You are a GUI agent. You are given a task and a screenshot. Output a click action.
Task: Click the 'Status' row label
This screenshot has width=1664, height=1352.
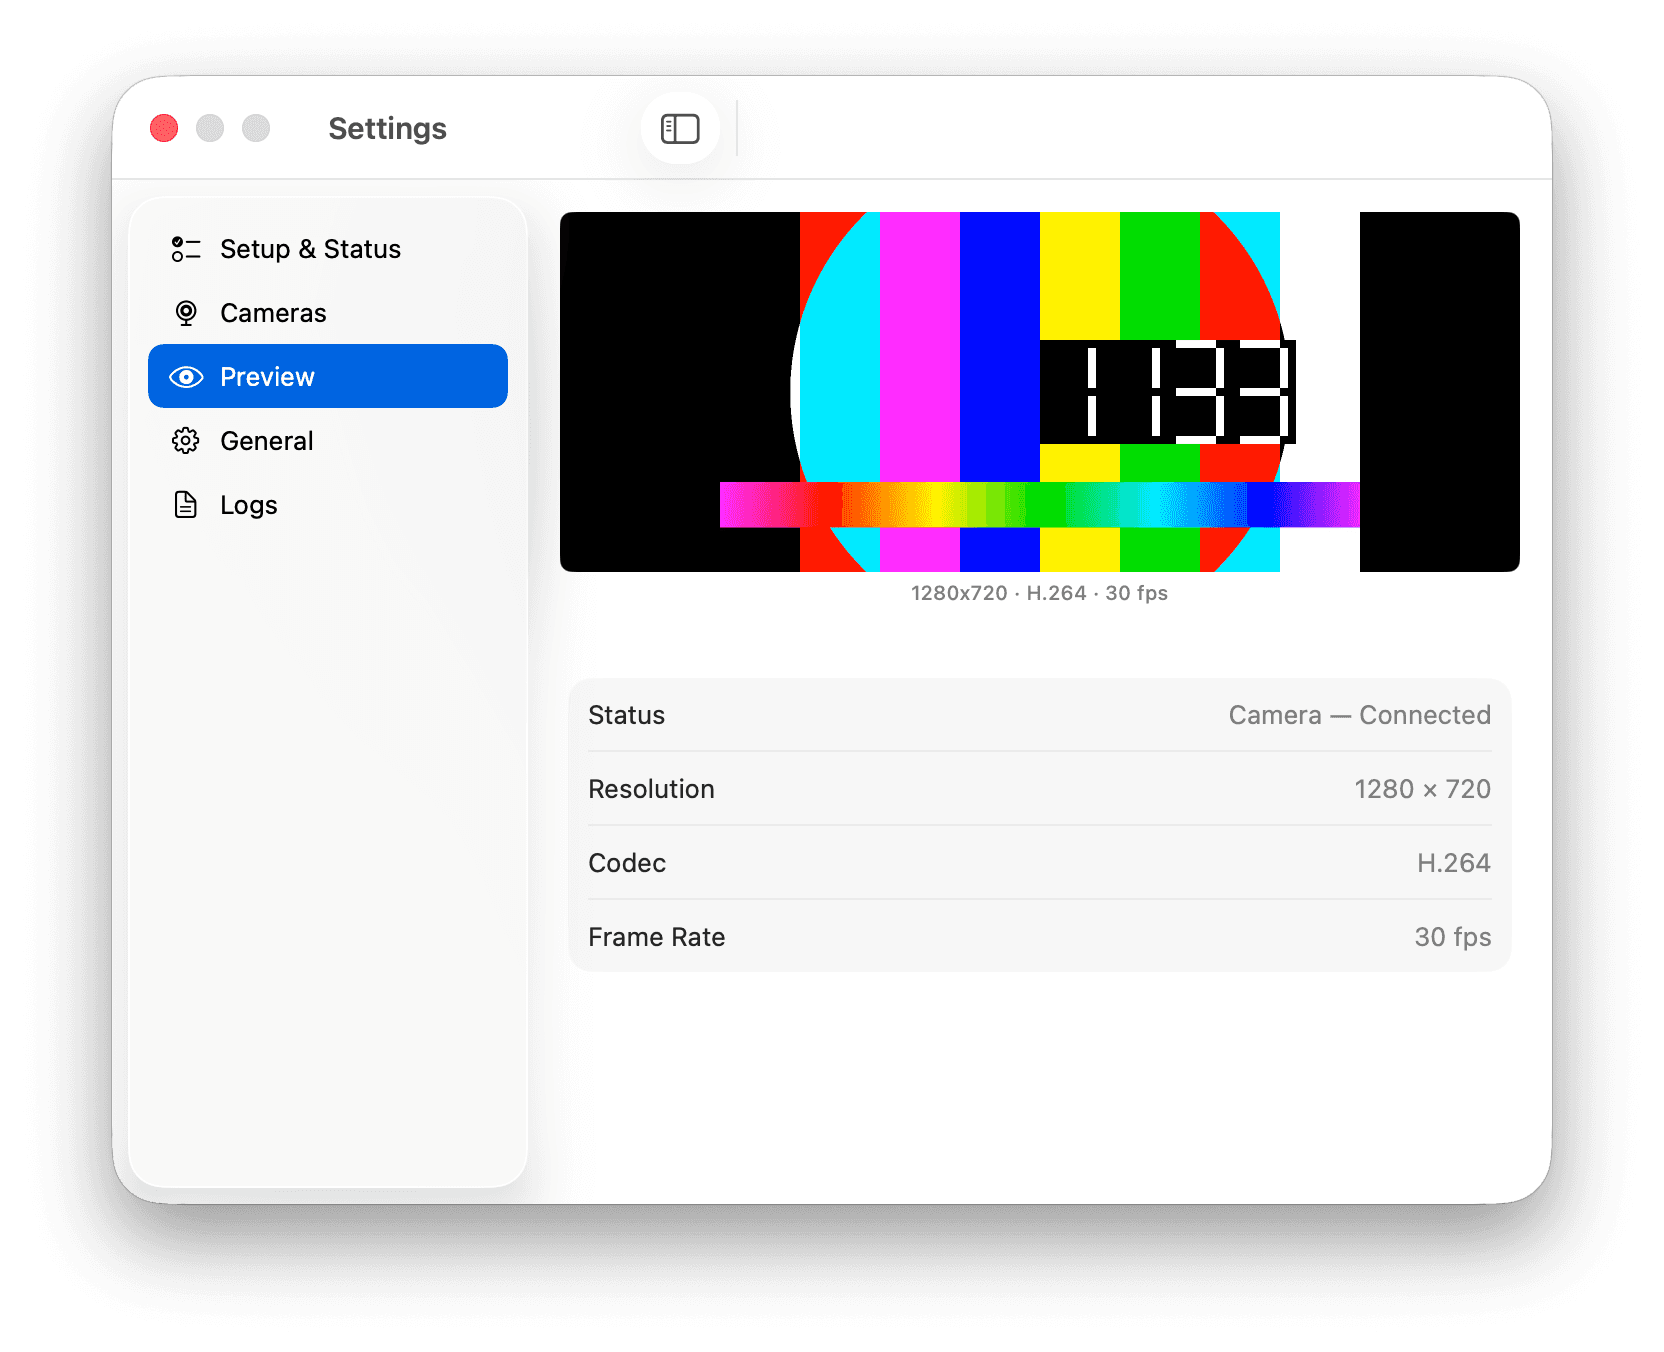pyautogui.click(x=627, y=715)
